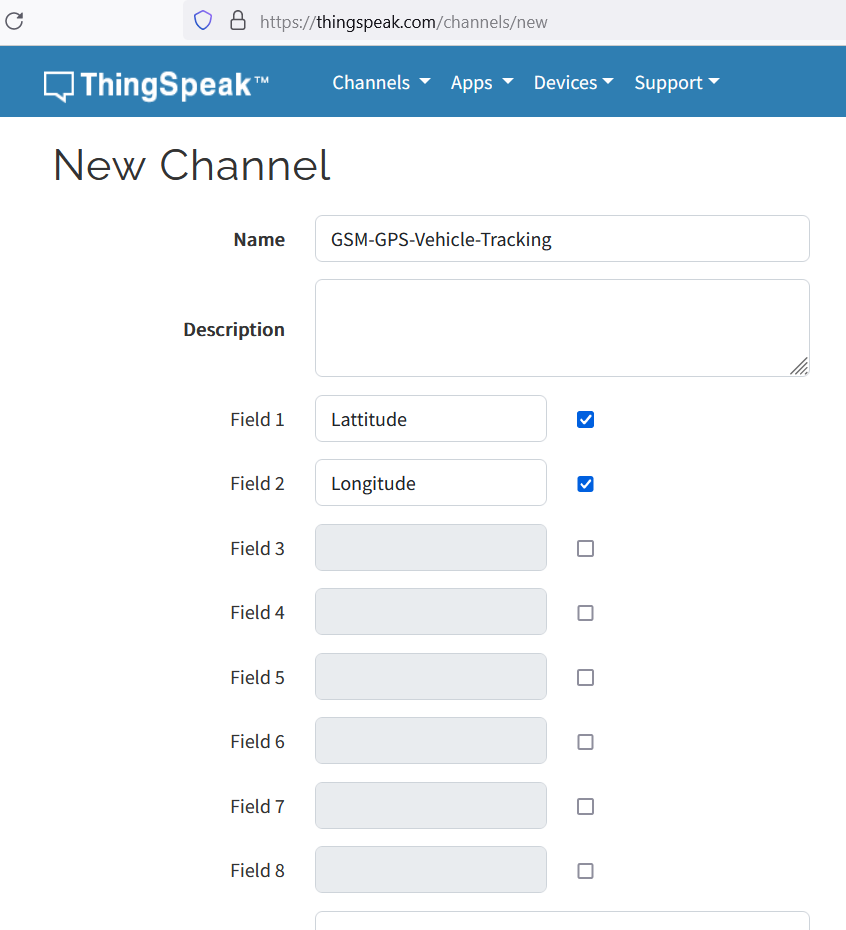Click the ThingSpeak speech-bubble logo
Viewport: 846px width, 930px height.
point(59,87)
